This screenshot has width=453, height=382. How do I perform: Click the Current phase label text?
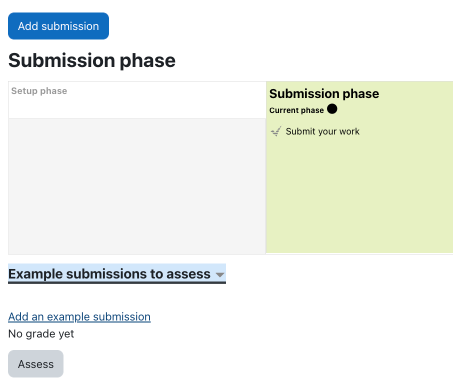pyautogui.click(x=296, y=110)
